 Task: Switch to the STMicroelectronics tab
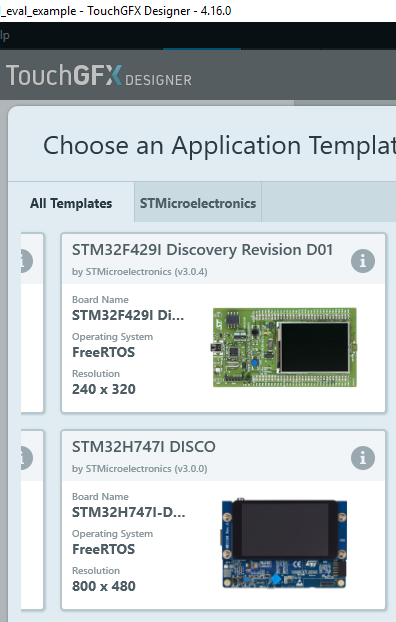[x=198, y=203]
